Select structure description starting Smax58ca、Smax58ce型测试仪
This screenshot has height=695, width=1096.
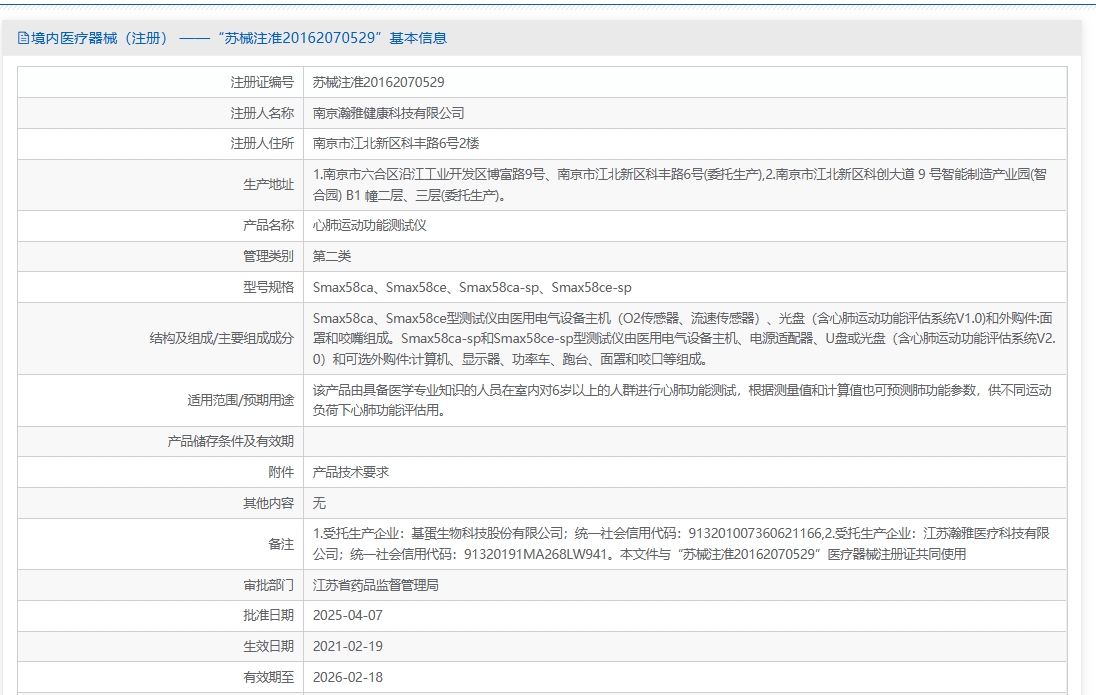point(684,338)
